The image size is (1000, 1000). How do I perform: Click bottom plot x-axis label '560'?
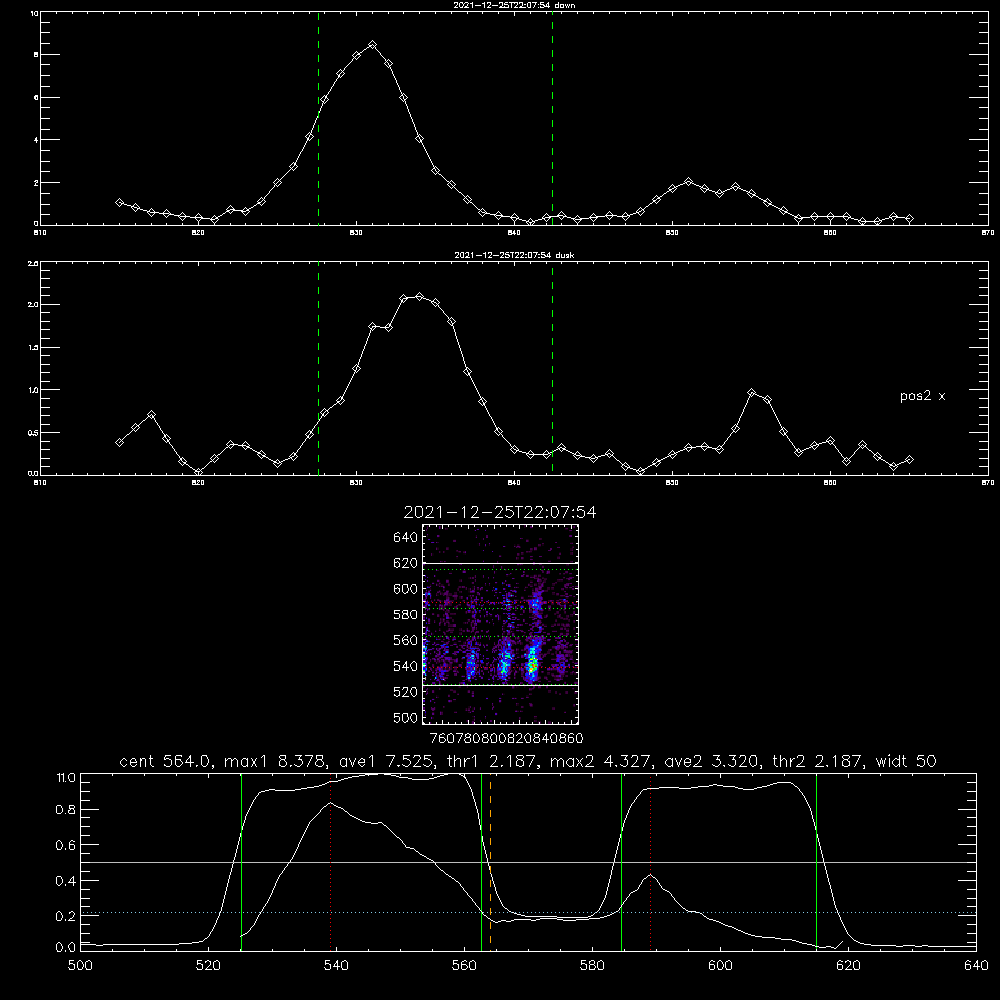tap(464, 966)
